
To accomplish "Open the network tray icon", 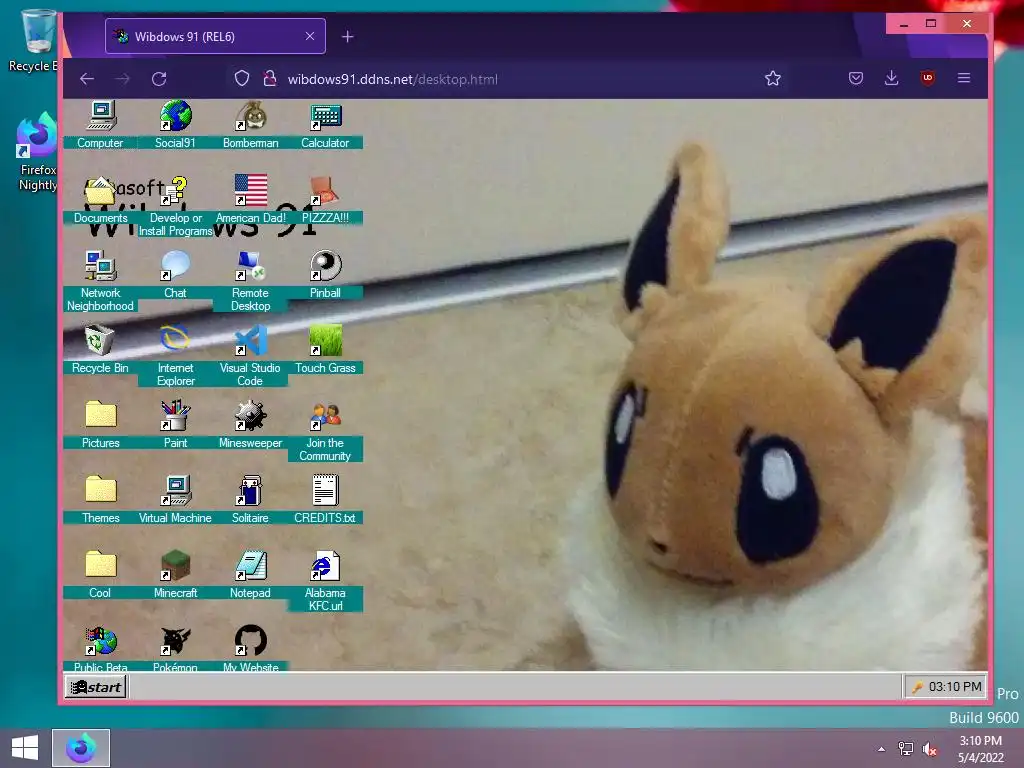I will pos(906,749).
